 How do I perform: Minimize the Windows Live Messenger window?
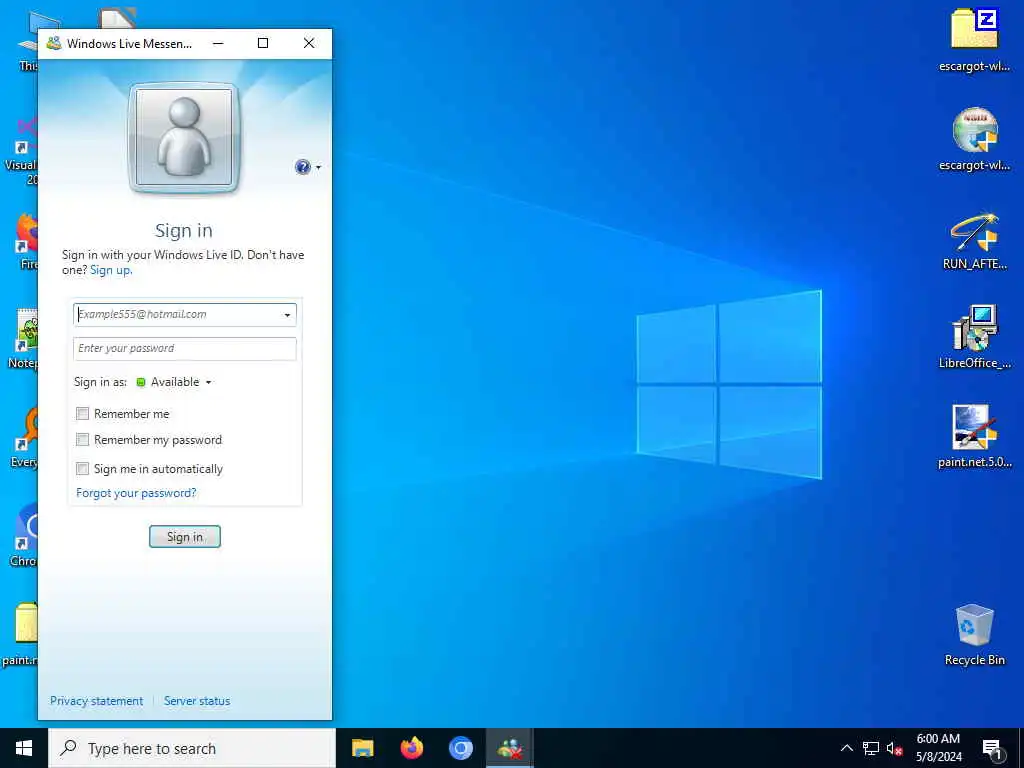pyautogui.click(x=218, y=44)
